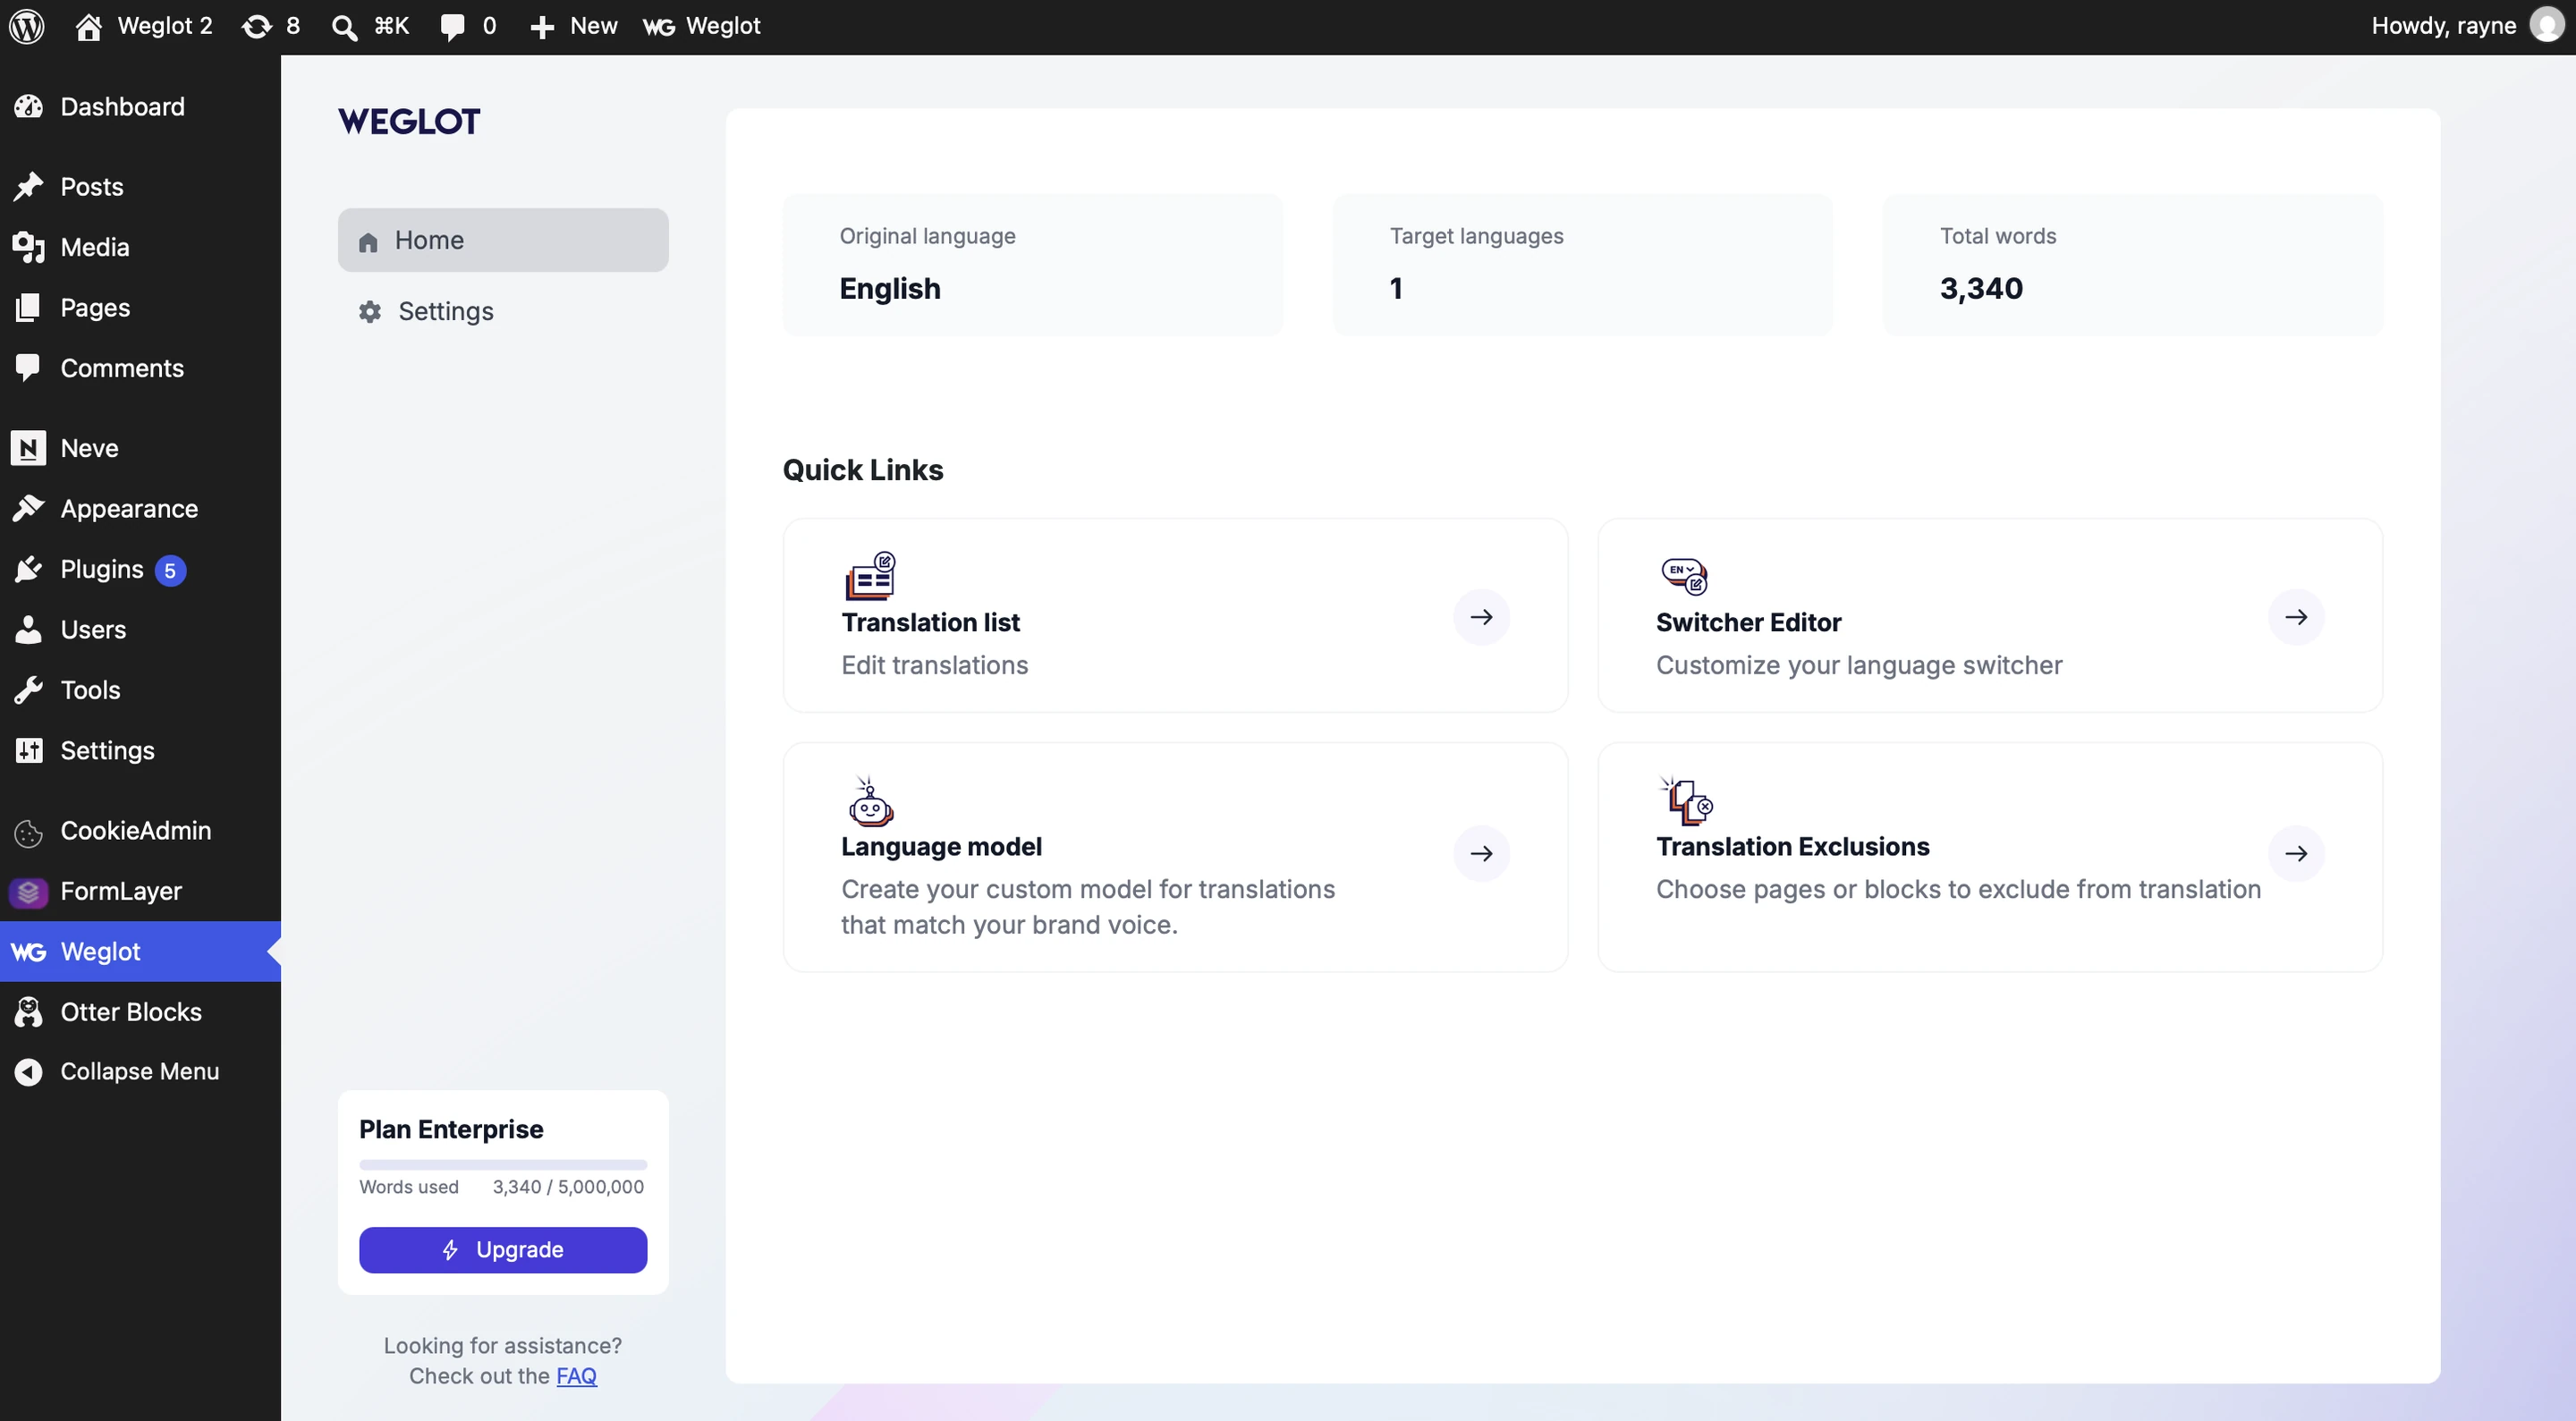2576x1421 pixels.
Task: Click the WEGLOT logo
Action: coord(409,121)
